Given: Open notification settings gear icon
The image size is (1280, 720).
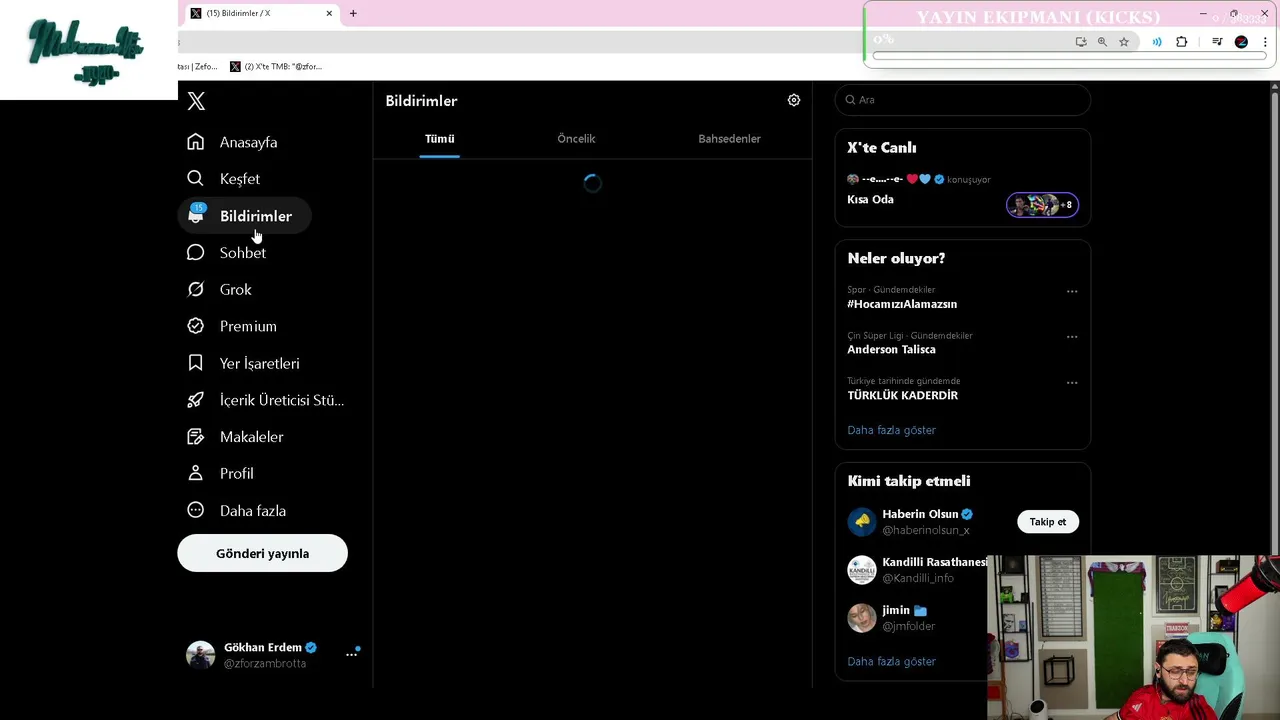Looking at the screenshot, I should coord(794,100).
